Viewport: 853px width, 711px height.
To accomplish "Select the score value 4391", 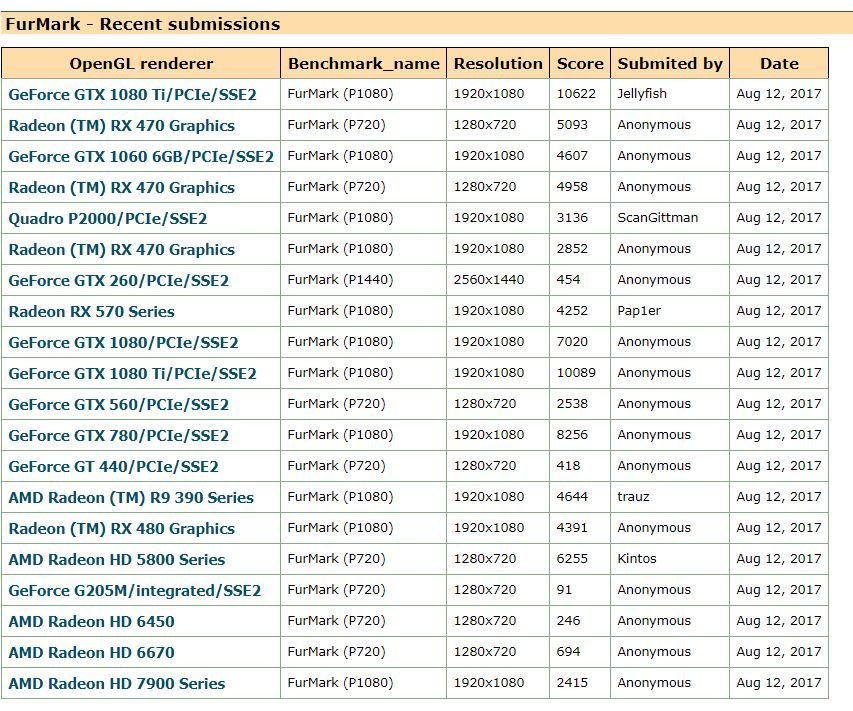I will (572, 528).
